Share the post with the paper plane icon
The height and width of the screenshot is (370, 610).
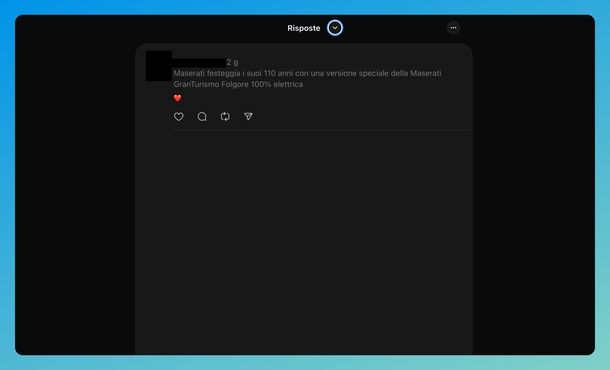coord(248,116)
